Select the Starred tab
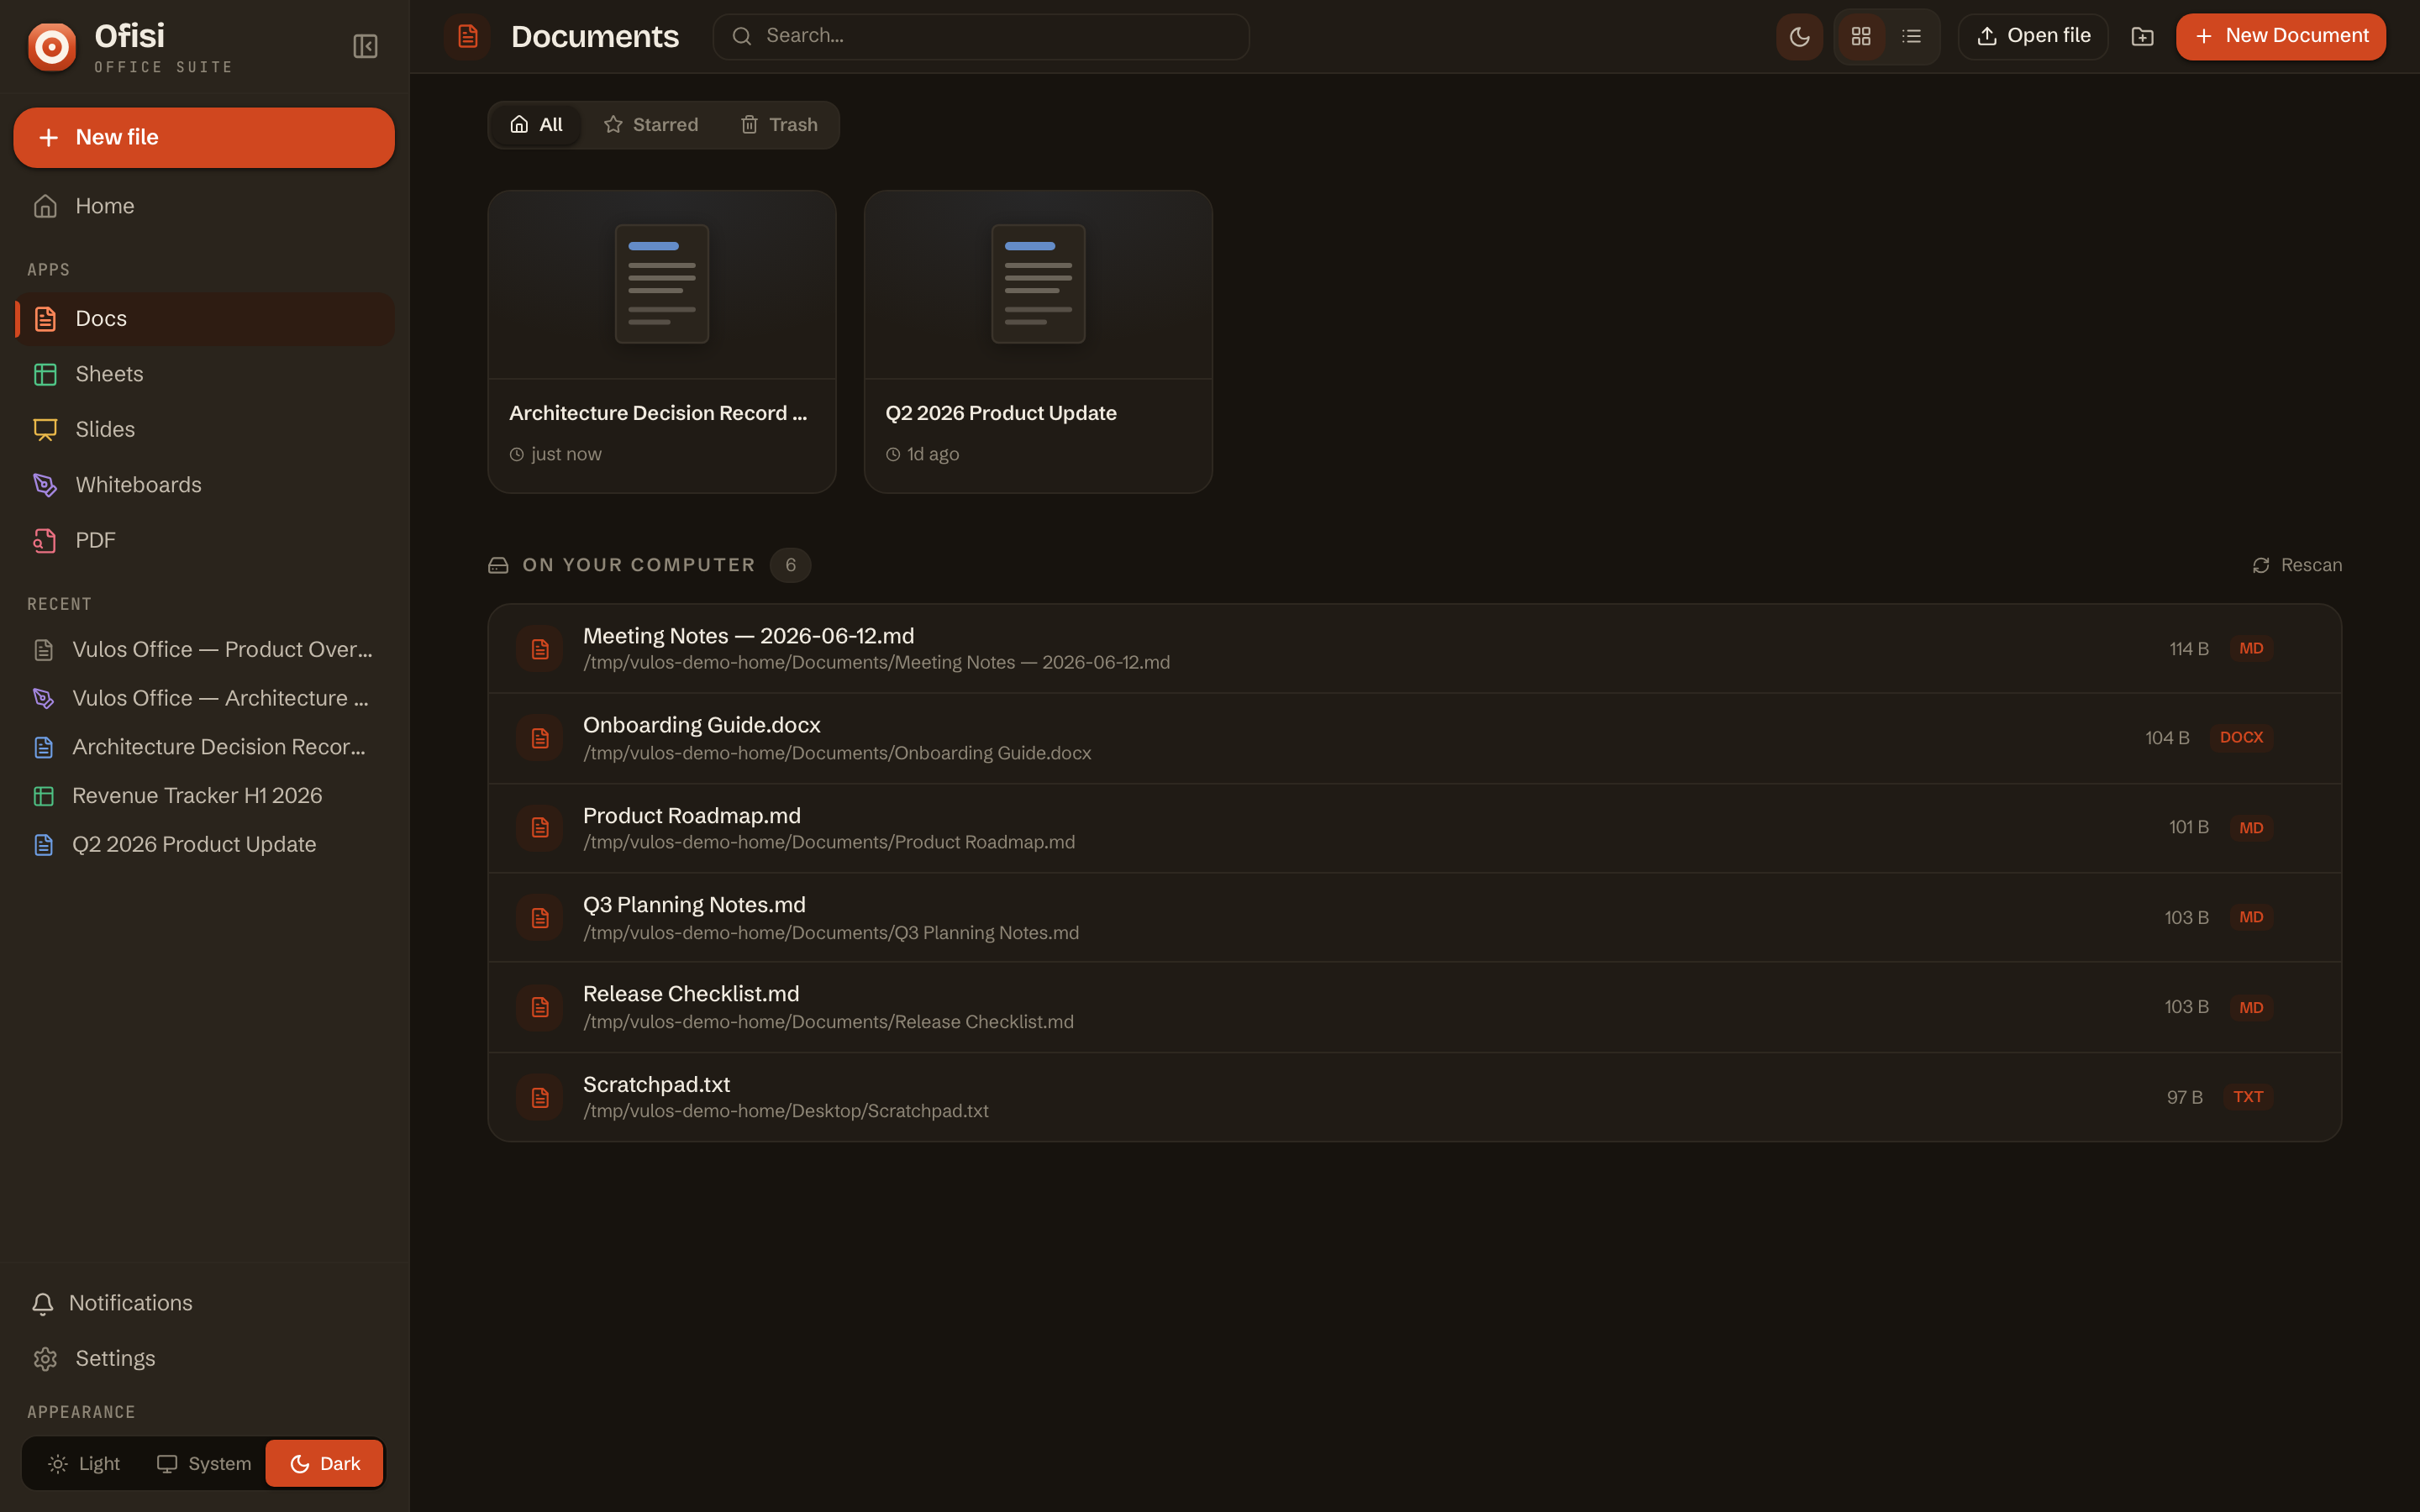Viewport: 2420px width, 1512px height. (651, 125)
